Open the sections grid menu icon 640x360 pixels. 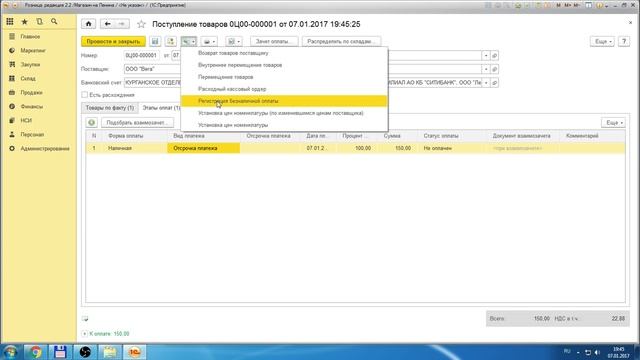[x=10, y=22]
